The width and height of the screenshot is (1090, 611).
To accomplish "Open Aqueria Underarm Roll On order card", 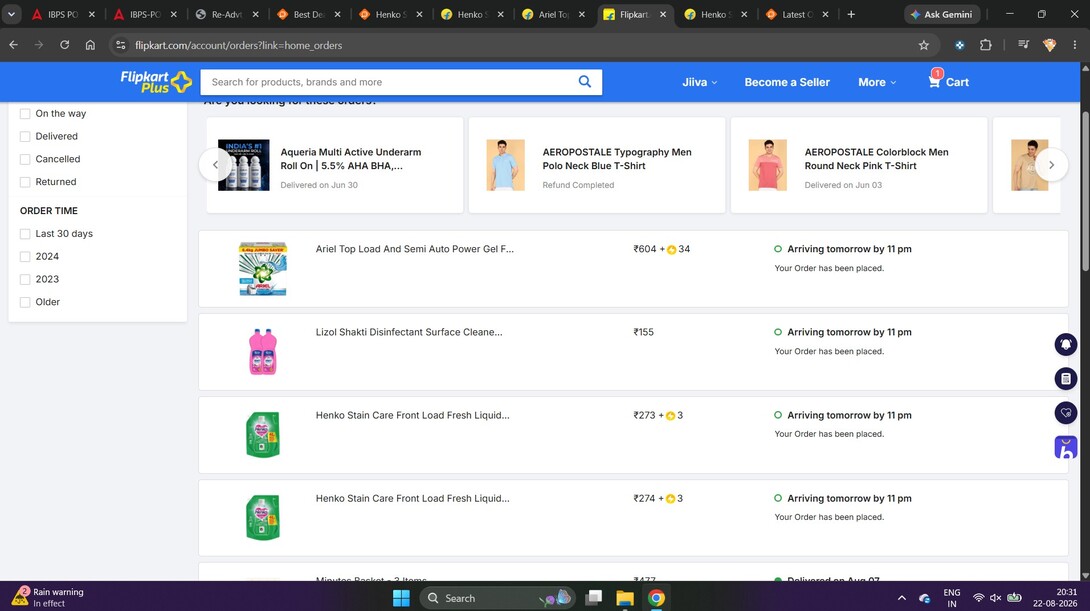I will click(x=335, y=165).
